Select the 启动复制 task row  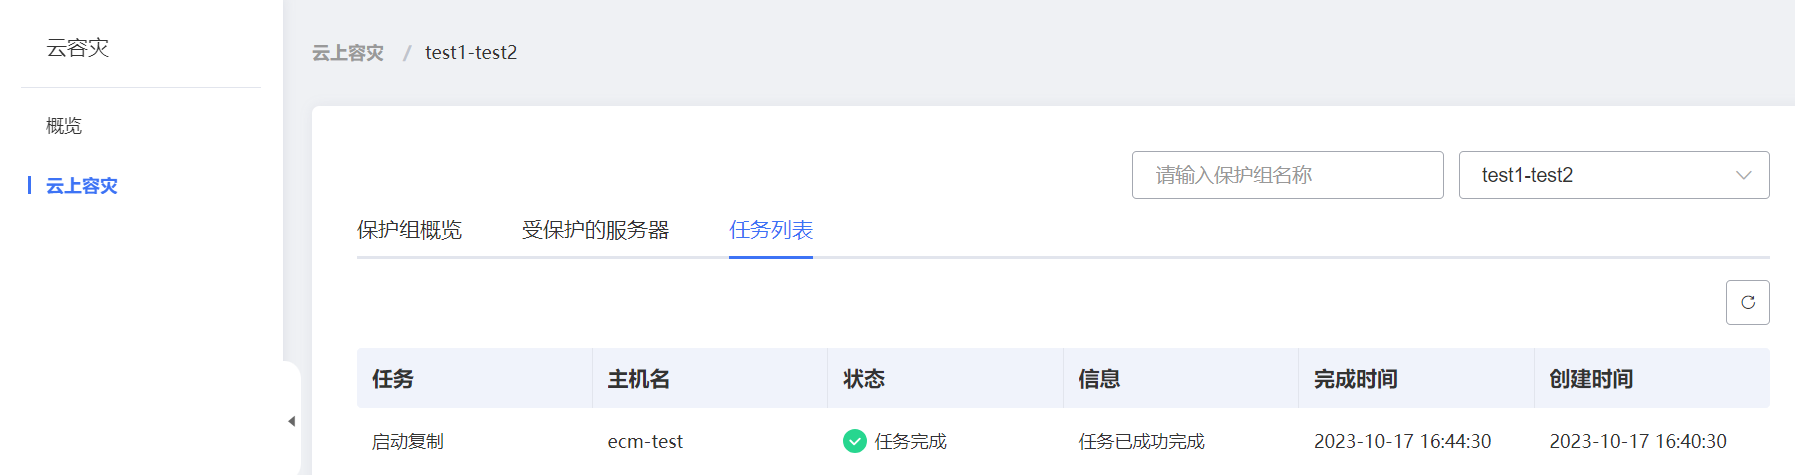click(408, 441)
